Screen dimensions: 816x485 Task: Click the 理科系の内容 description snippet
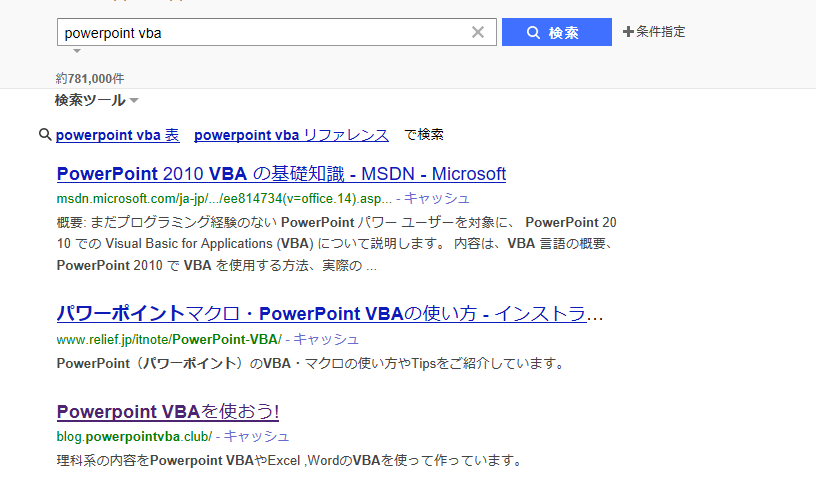289,461
